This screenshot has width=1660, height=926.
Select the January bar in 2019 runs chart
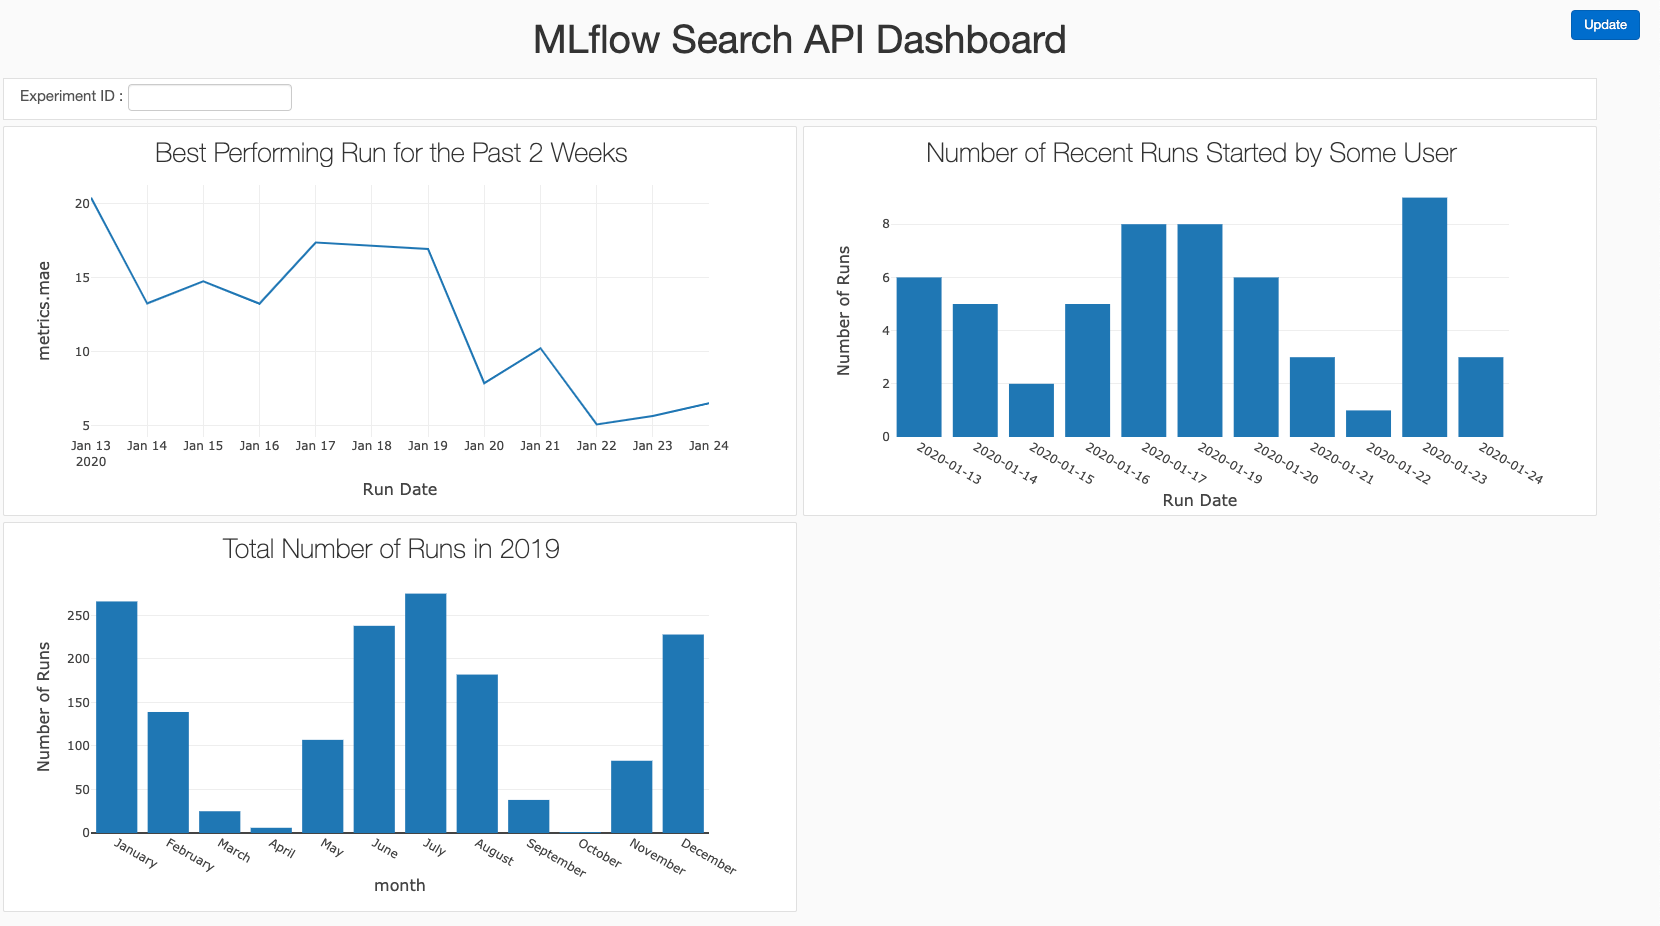117,715
